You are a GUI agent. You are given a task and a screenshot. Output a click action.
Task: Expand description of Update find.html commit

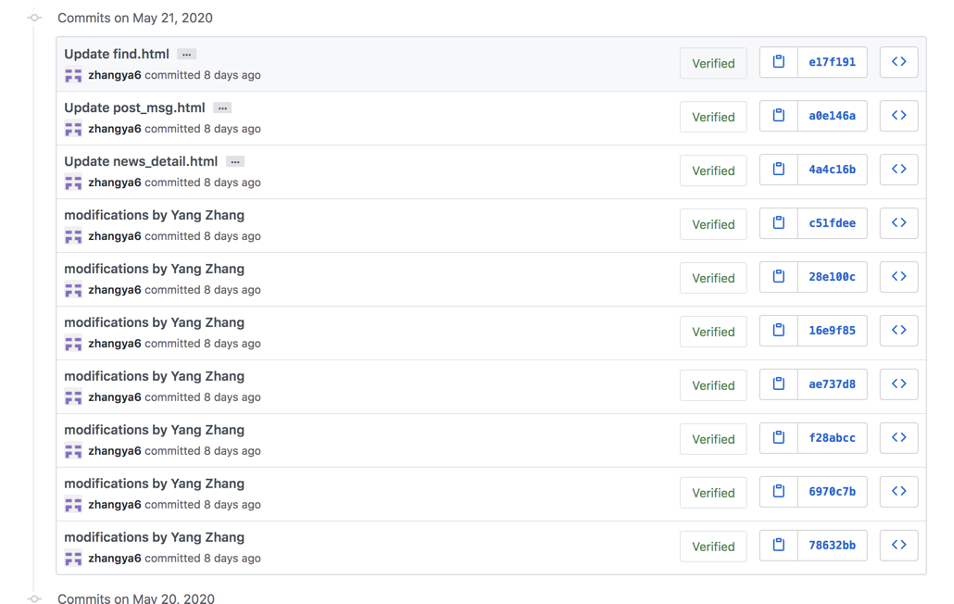(x=187, y=54)
